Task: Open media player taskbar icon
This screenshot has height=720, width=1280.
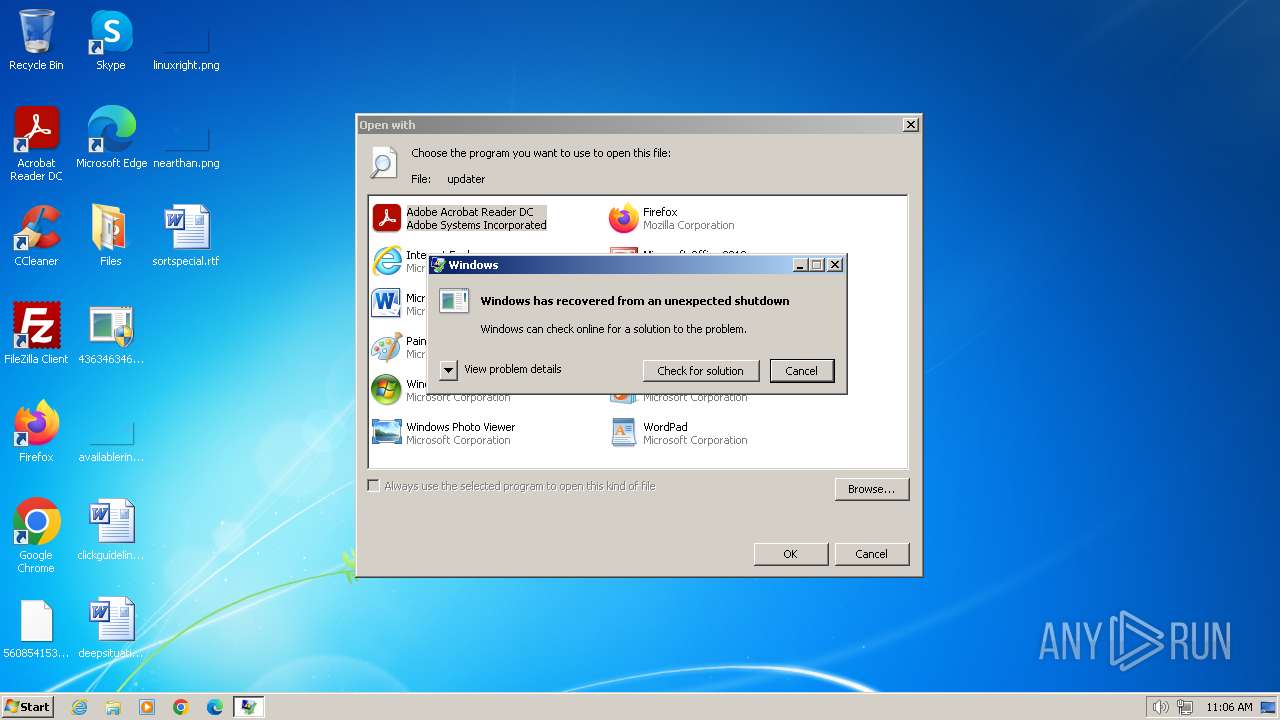Action: 147,707
